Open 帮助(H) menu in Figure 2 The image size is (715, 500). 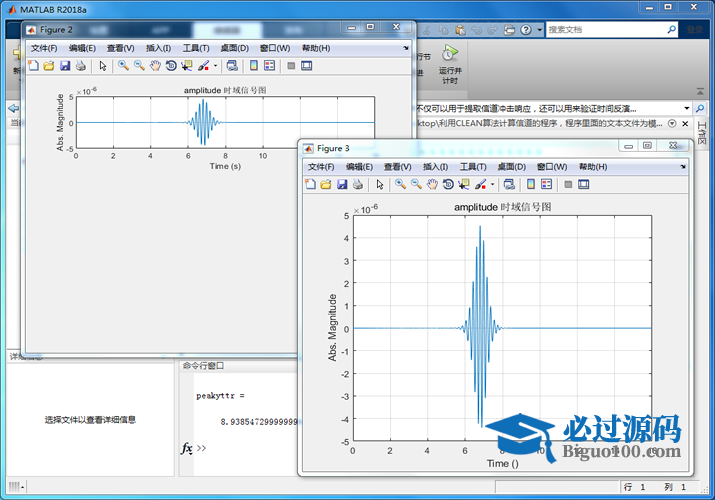316,48
